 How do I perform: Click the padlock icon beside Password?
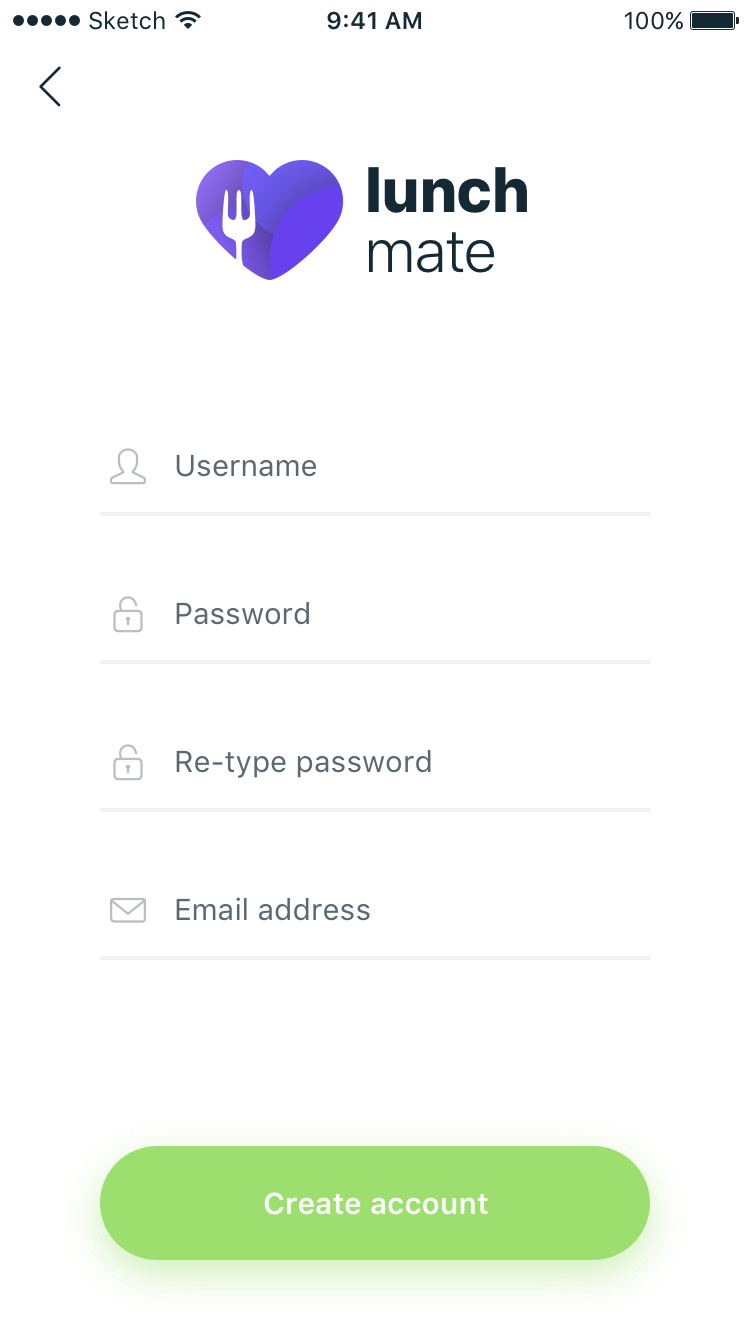(128, 615)
